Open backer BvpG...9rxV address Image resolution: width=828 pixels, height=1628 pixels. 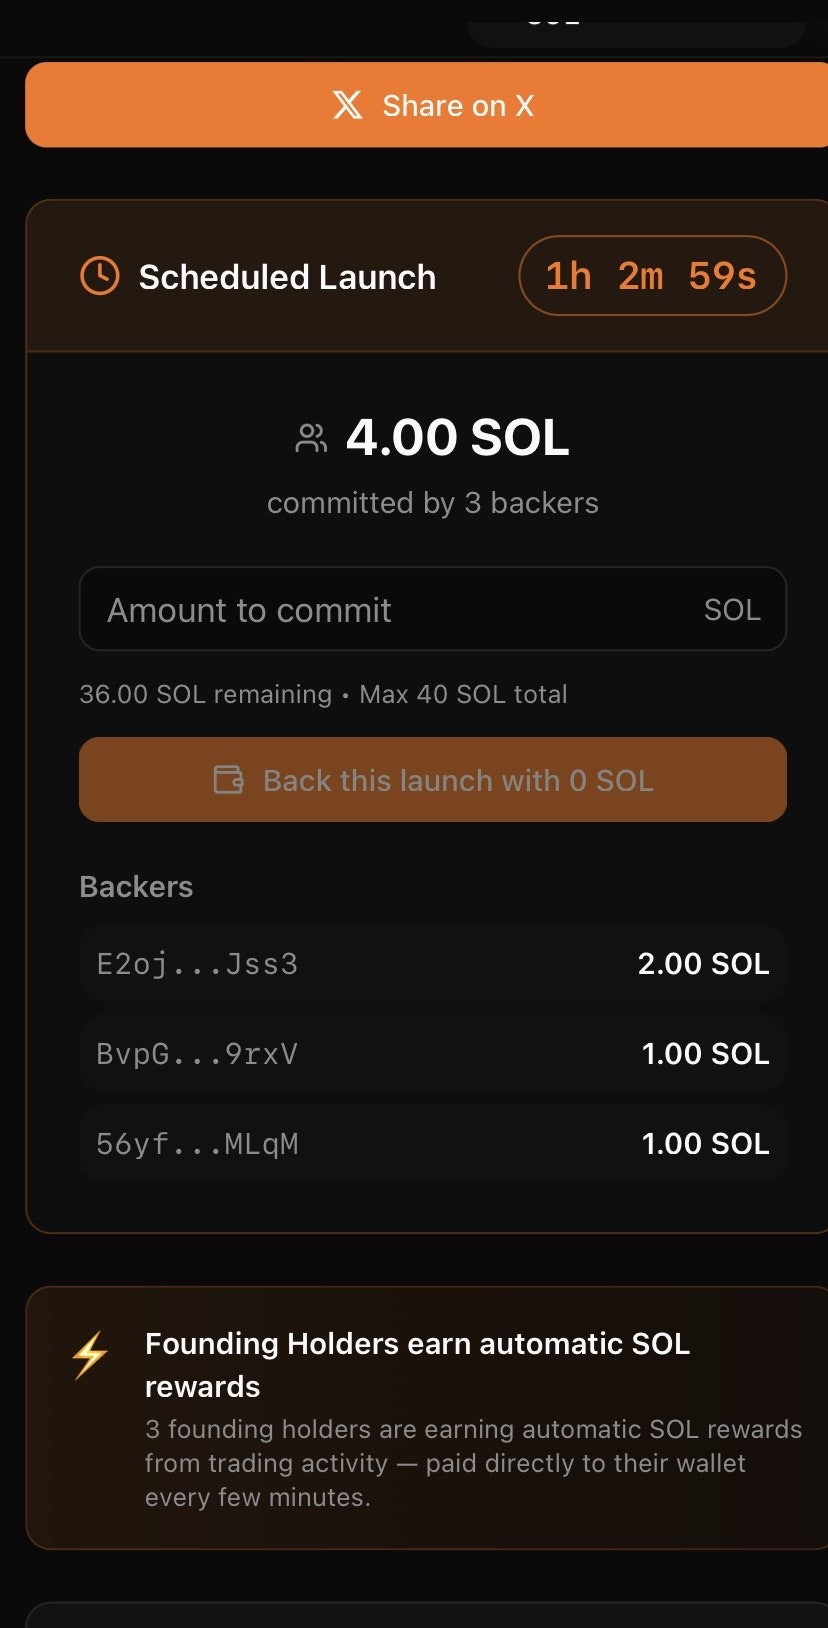pos(197,1054)
